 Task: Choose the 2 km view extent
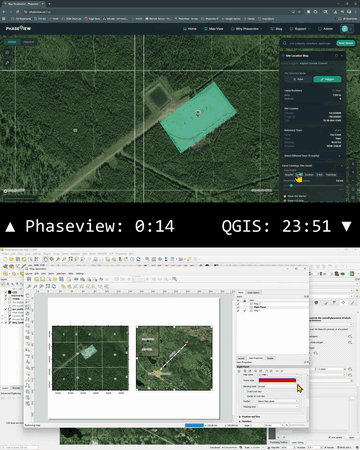click(319, 175)
